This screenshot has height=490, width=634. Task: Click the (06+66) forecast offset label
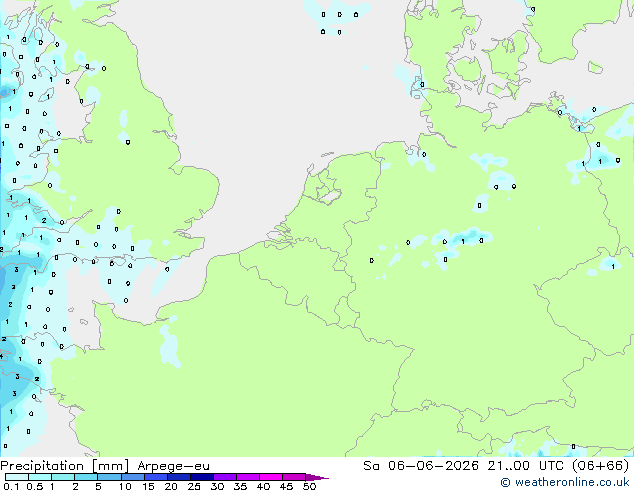coord(600,466)
